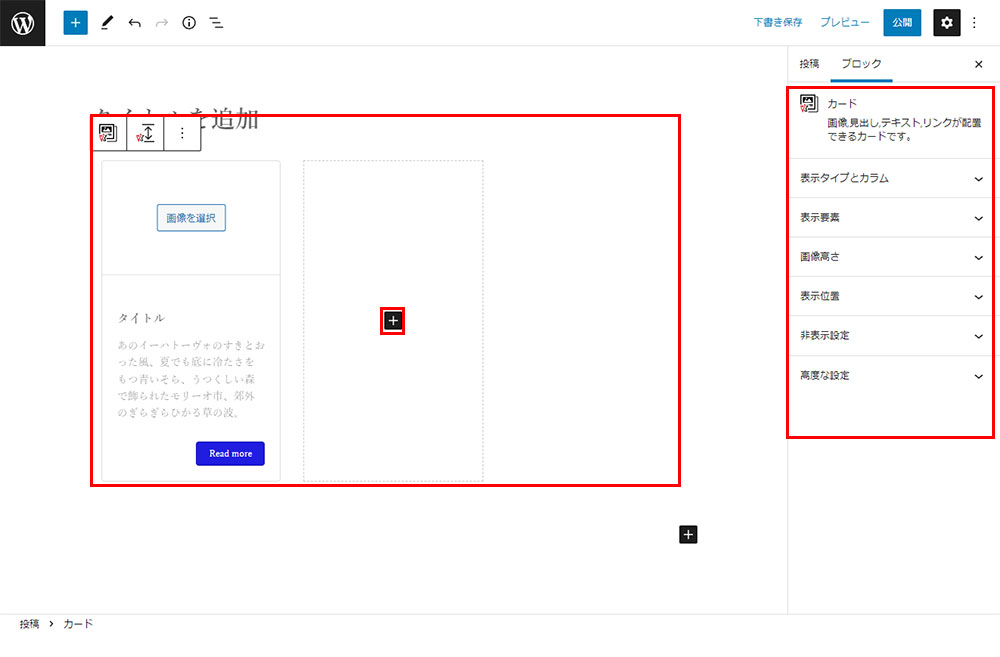
Task: Open the info details icon
Action: [189, 22]
